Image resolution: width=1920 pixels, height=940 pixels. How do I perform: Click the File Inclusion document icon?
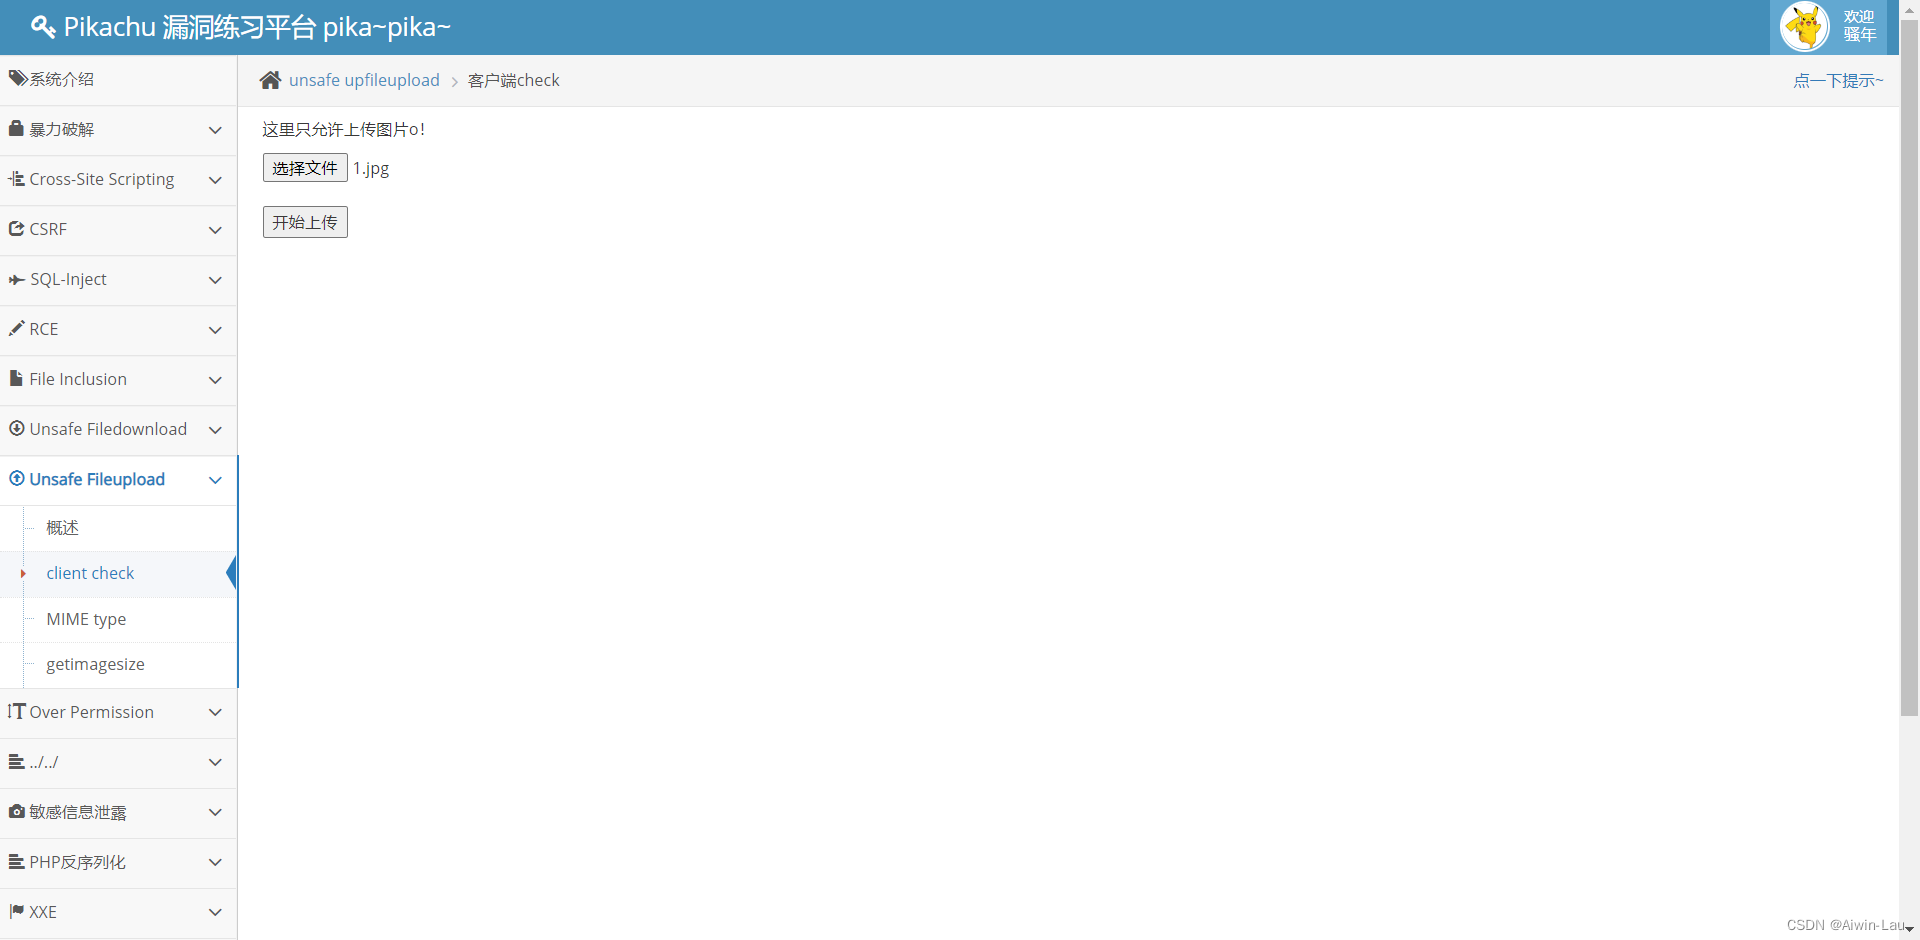click(x=16, y=378)
